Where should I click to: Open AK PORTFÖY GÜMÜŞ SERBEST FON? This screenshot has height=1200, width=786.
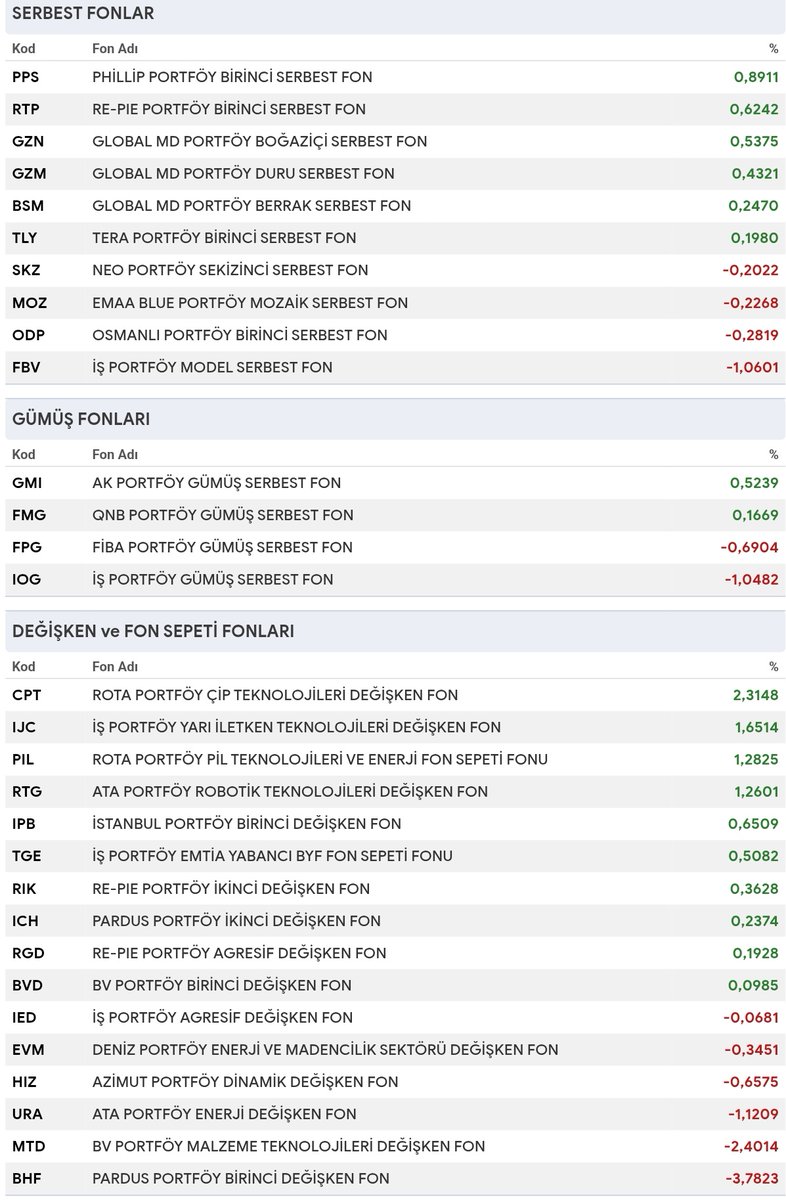click(x=216, y=483)
